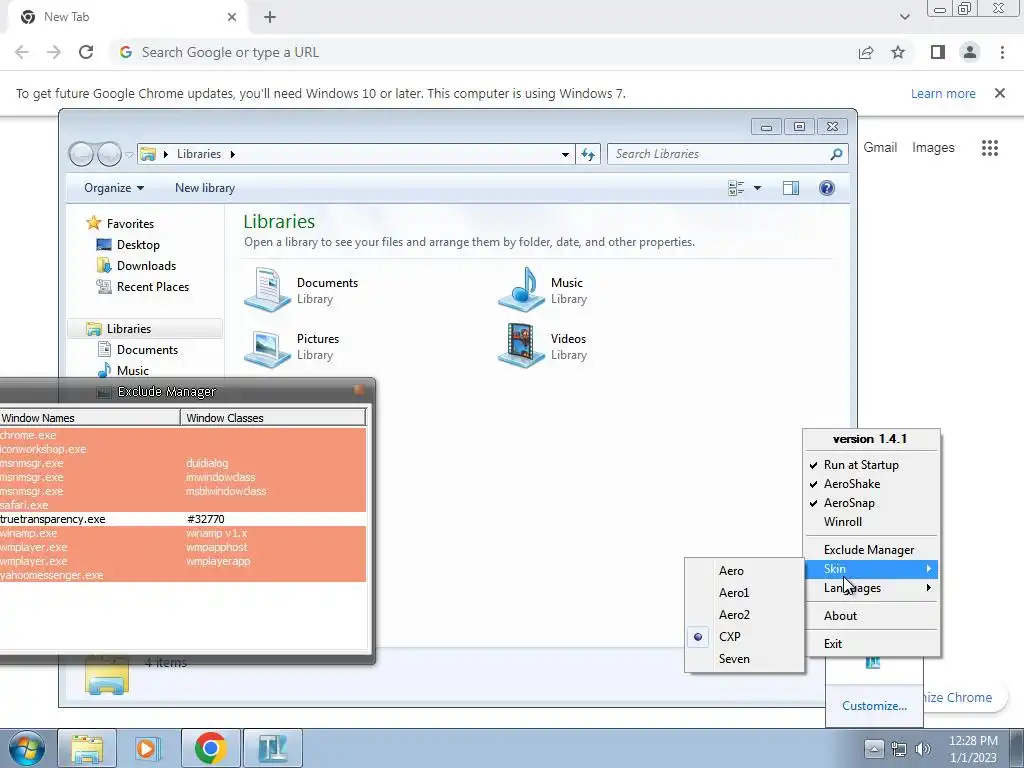Select Music under Libraries sidebar
This screenshot has height=768, width=1024.
coord(133,370)
